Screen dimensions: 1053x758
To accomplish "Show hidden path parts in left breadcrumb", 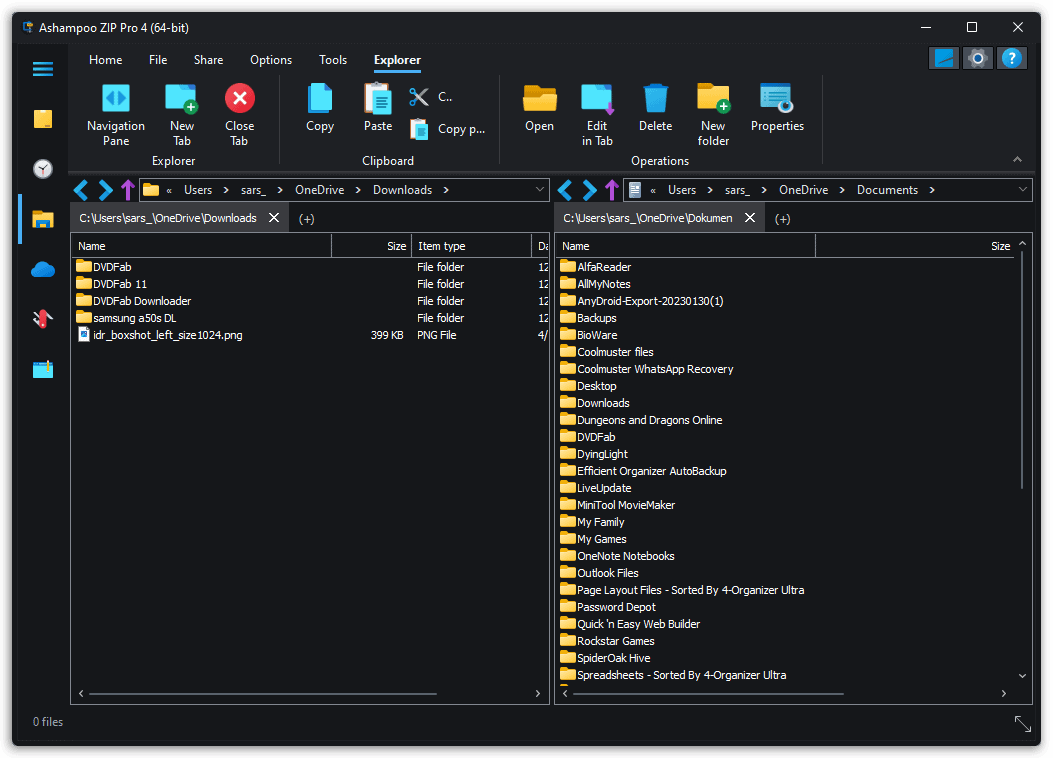I will [x=169, y=191].
